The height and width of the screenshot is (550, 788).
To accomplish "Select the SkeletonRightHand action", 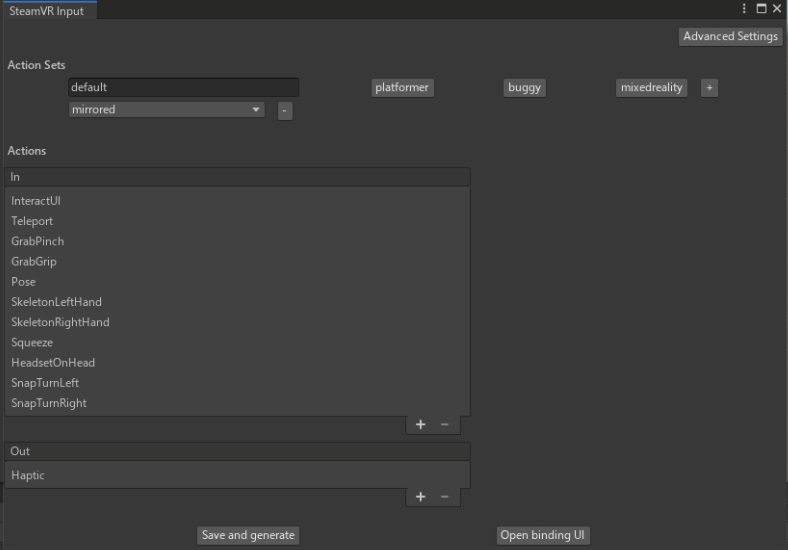I will pos(237,322).
